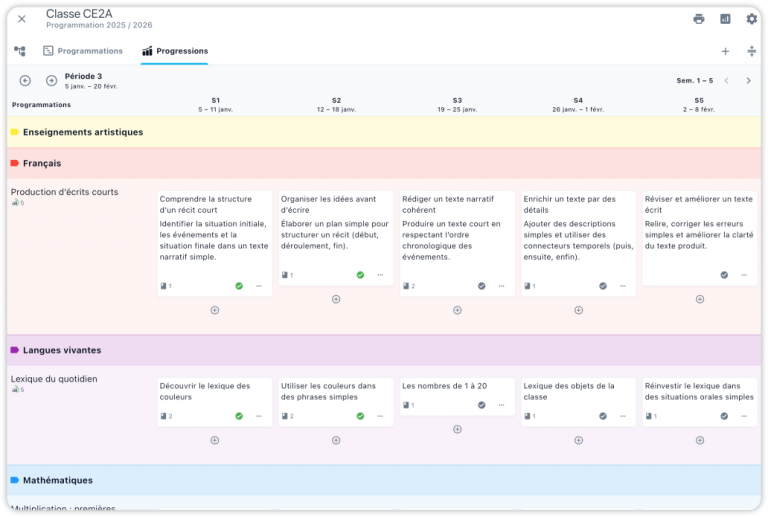Collapse Enseignements artistiques section
Image resolution: width=768 pixels, height=517 pixels.
click(x=384, y=132)
